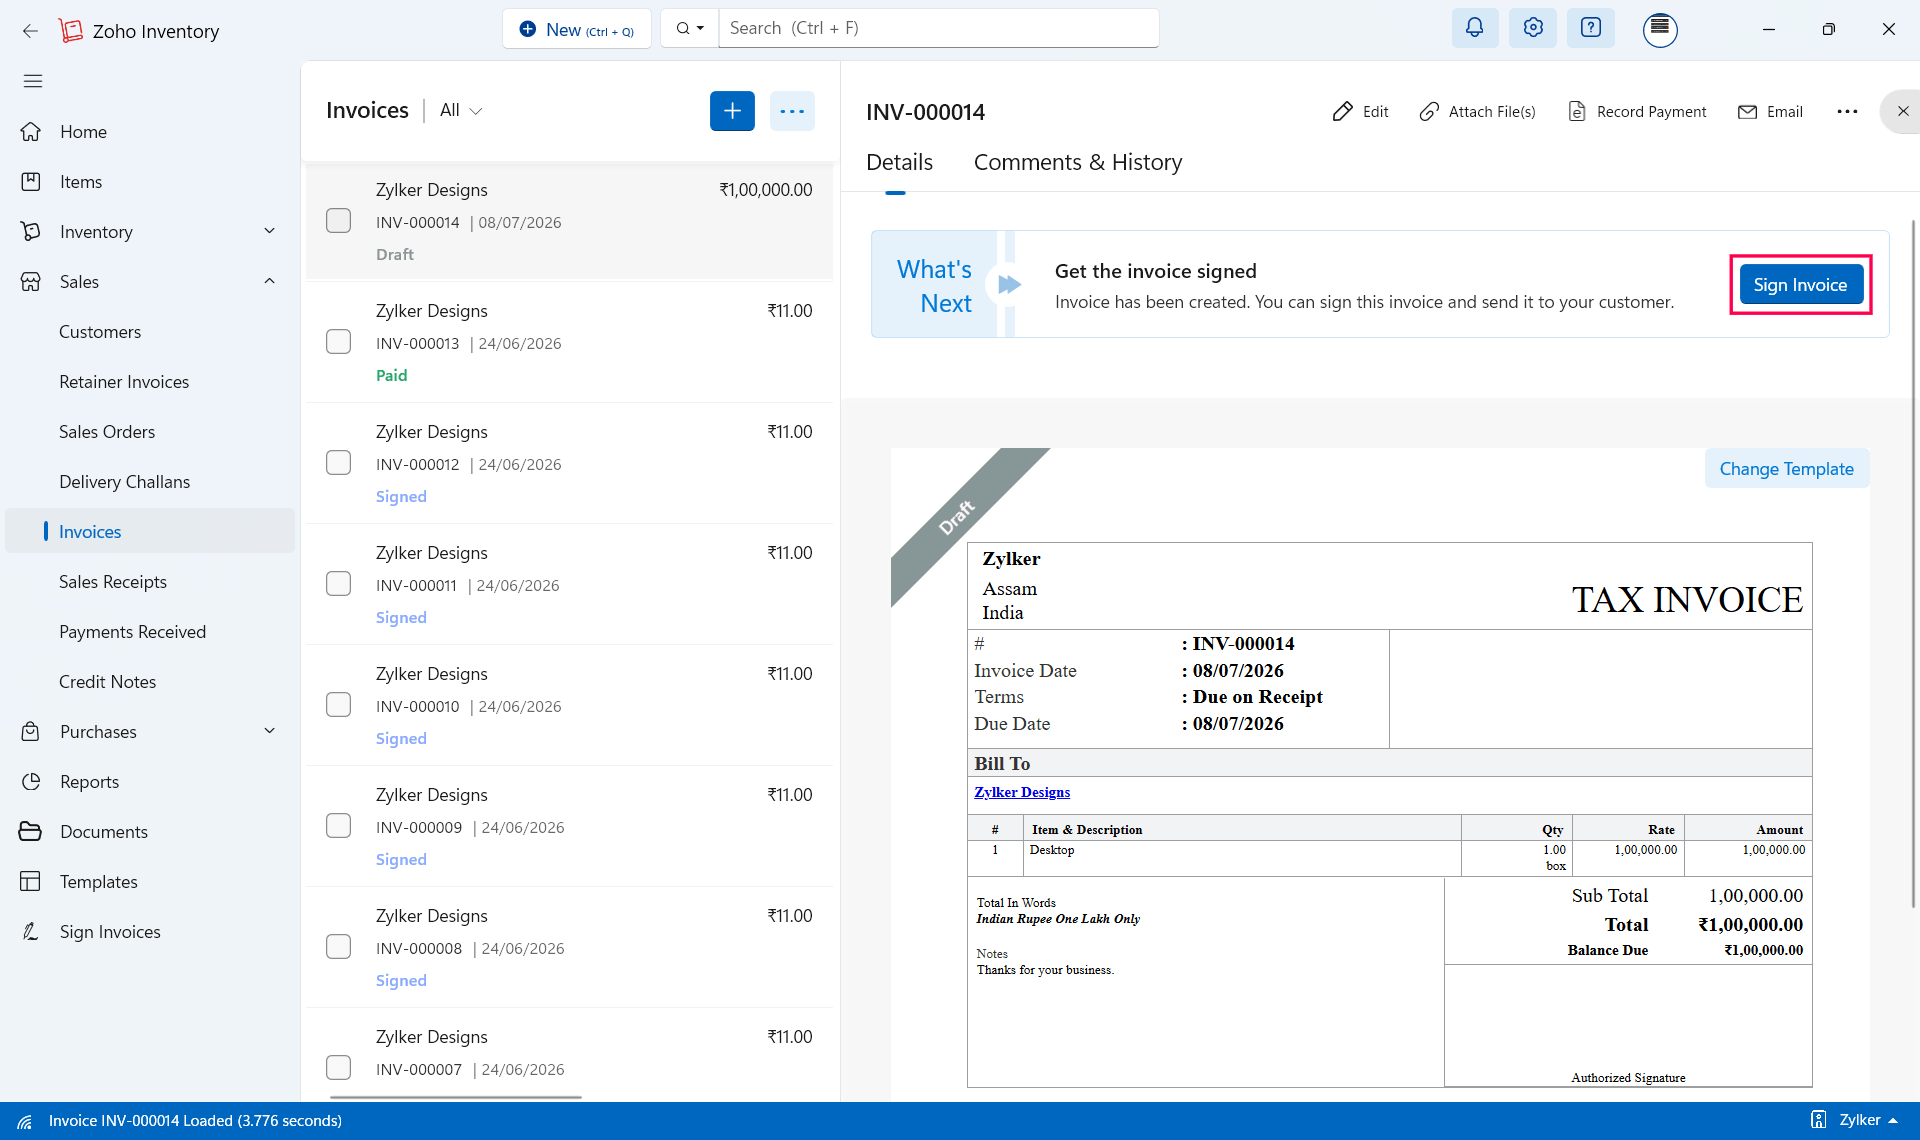Expand the Inventory sidebar section
The width and height of the screenshot is (1920, 1140).
269,231
